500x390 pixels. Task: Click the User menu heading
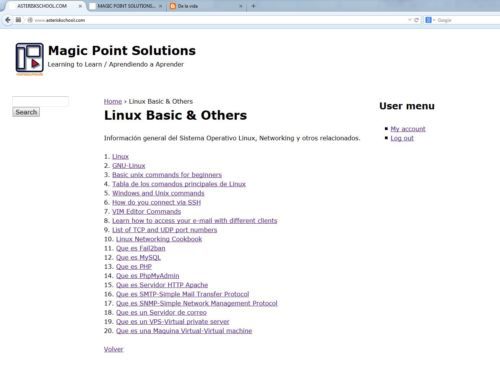[x=407, y=106]
